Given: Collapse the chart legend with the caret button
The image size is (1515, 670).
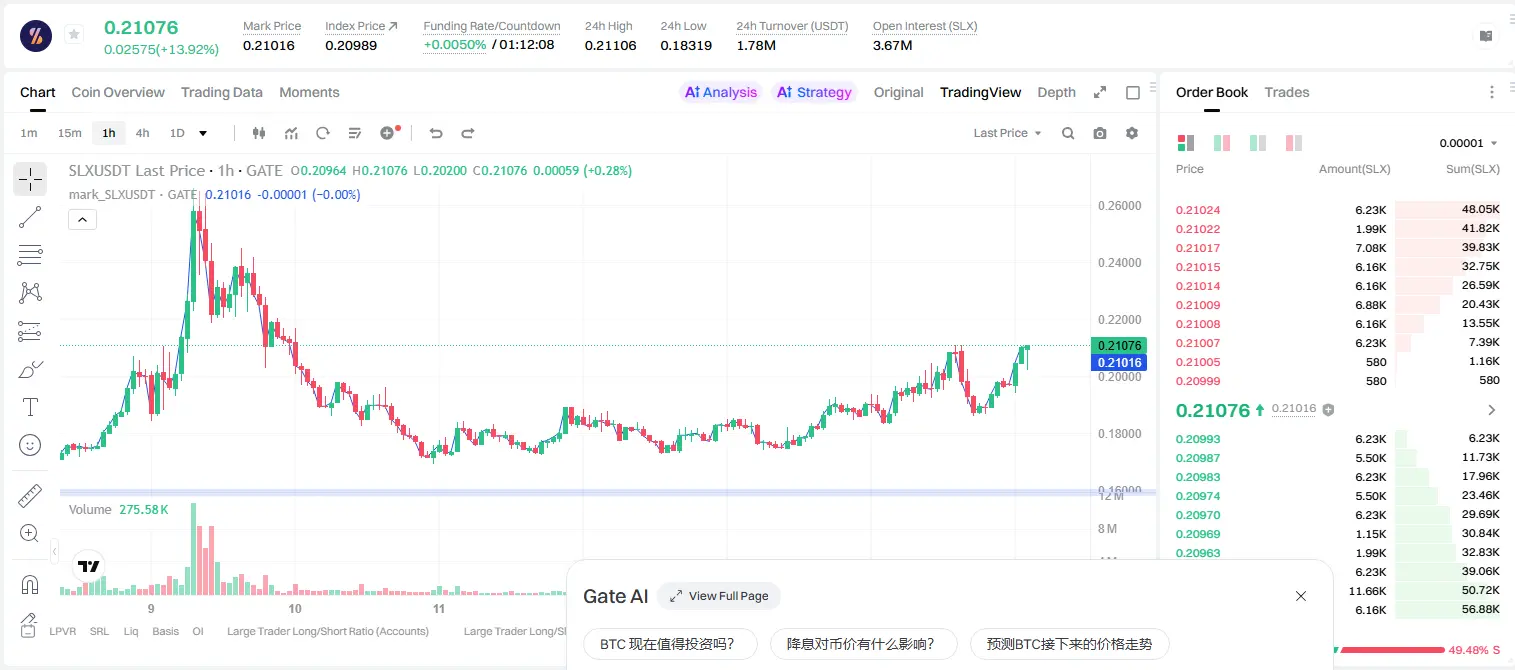Looking at the screenshot, I should point(82,220).
